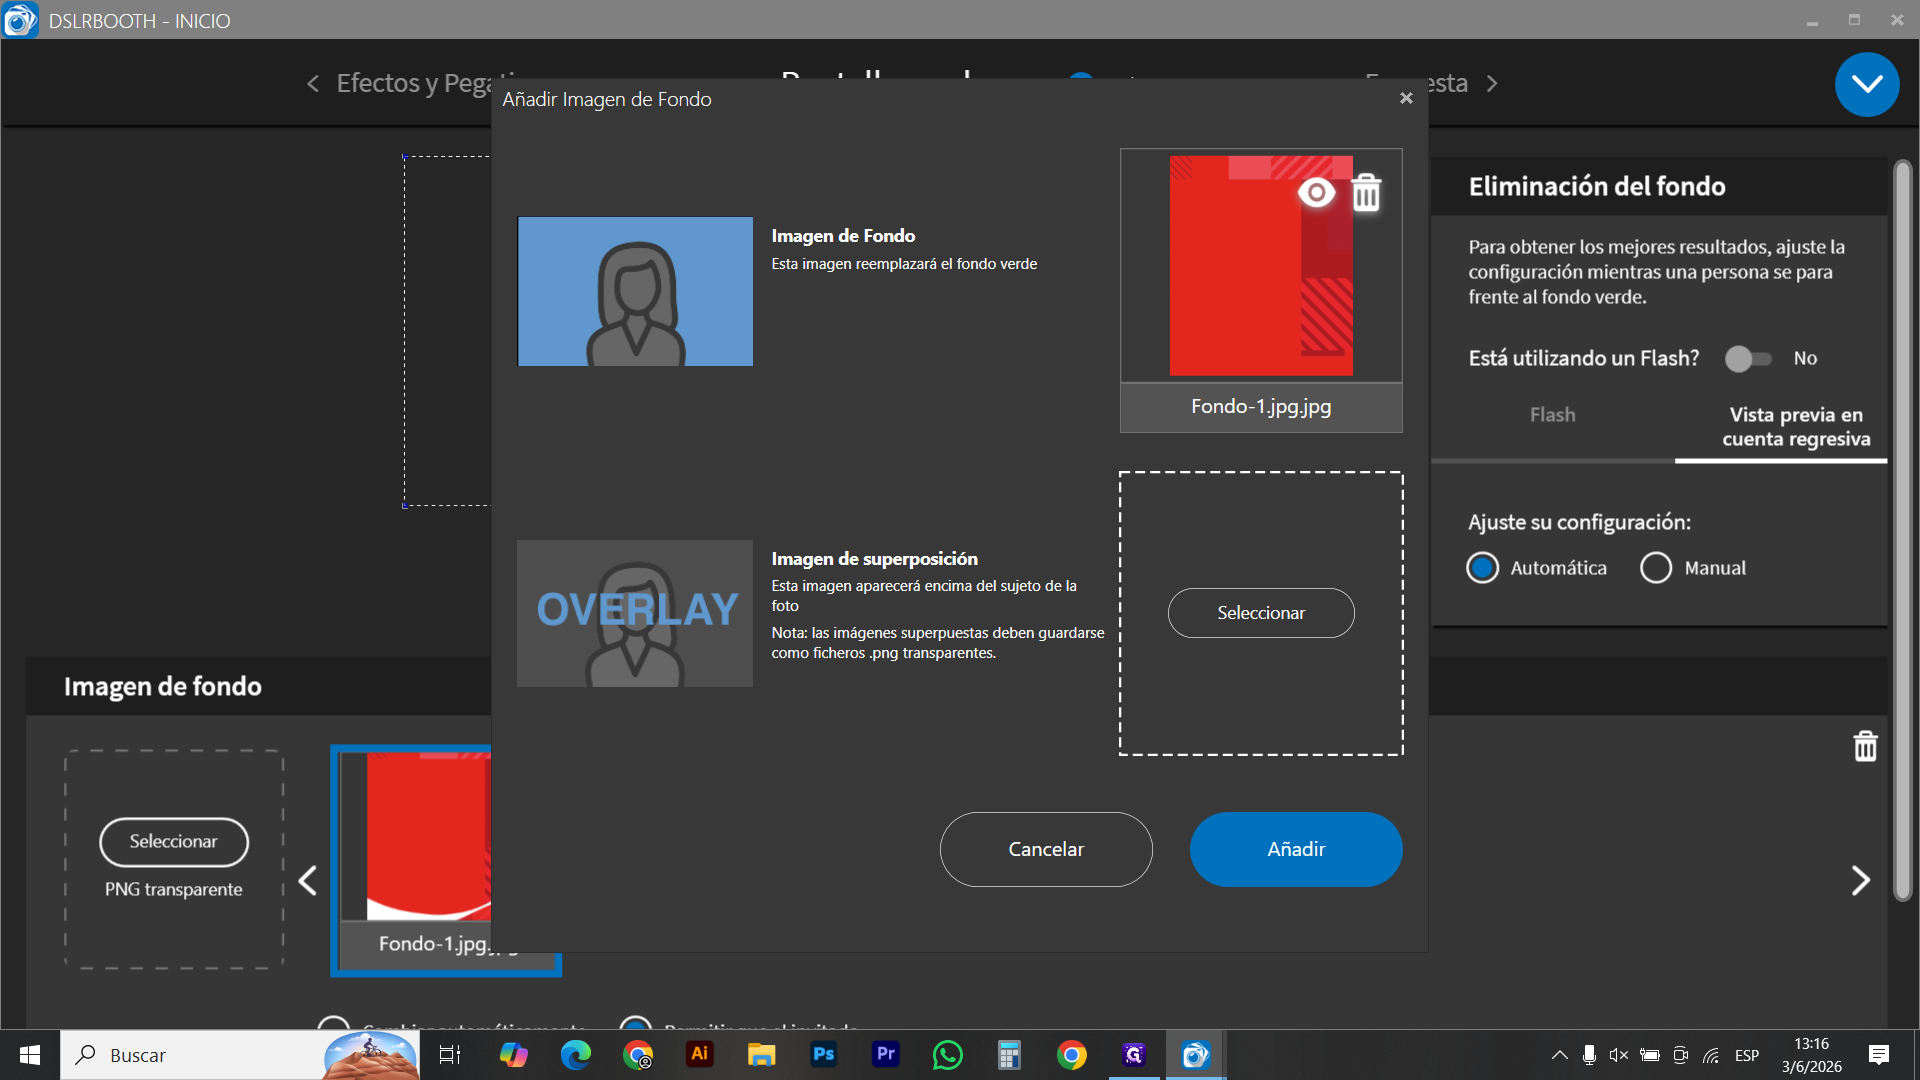Open Chrome profile icon next to Edge
This screenshot has width=1920, height=1080.
(638, 1055)
